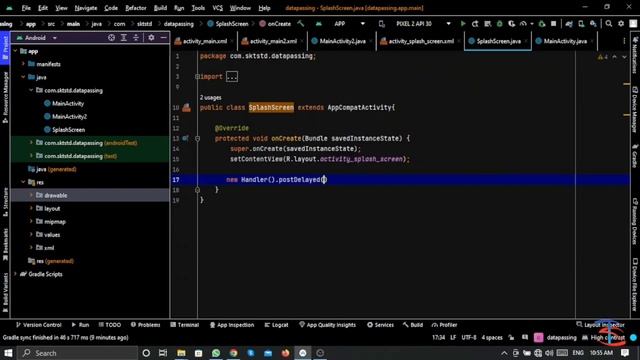The height and width of the screenshot is (360, 640).
Task: Open the VCS menu
Action: [218, 8]
